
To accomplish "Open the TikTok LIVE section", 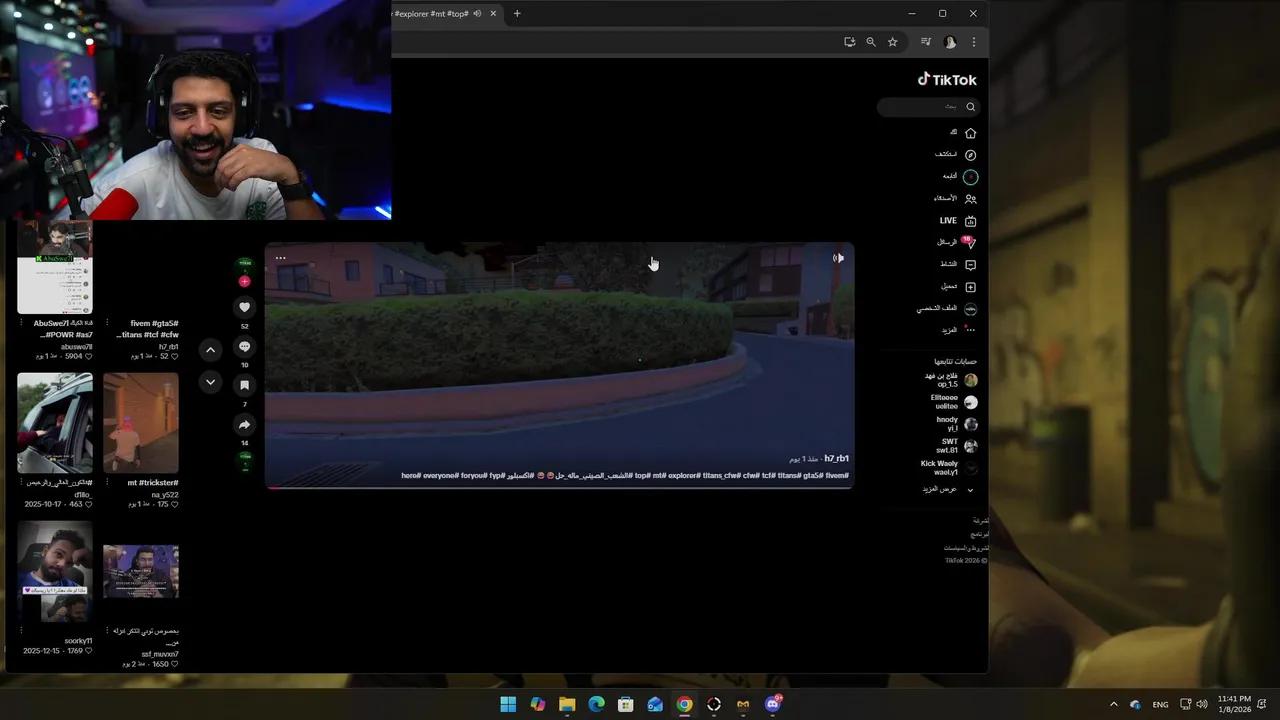I will [x=948, y=220].
